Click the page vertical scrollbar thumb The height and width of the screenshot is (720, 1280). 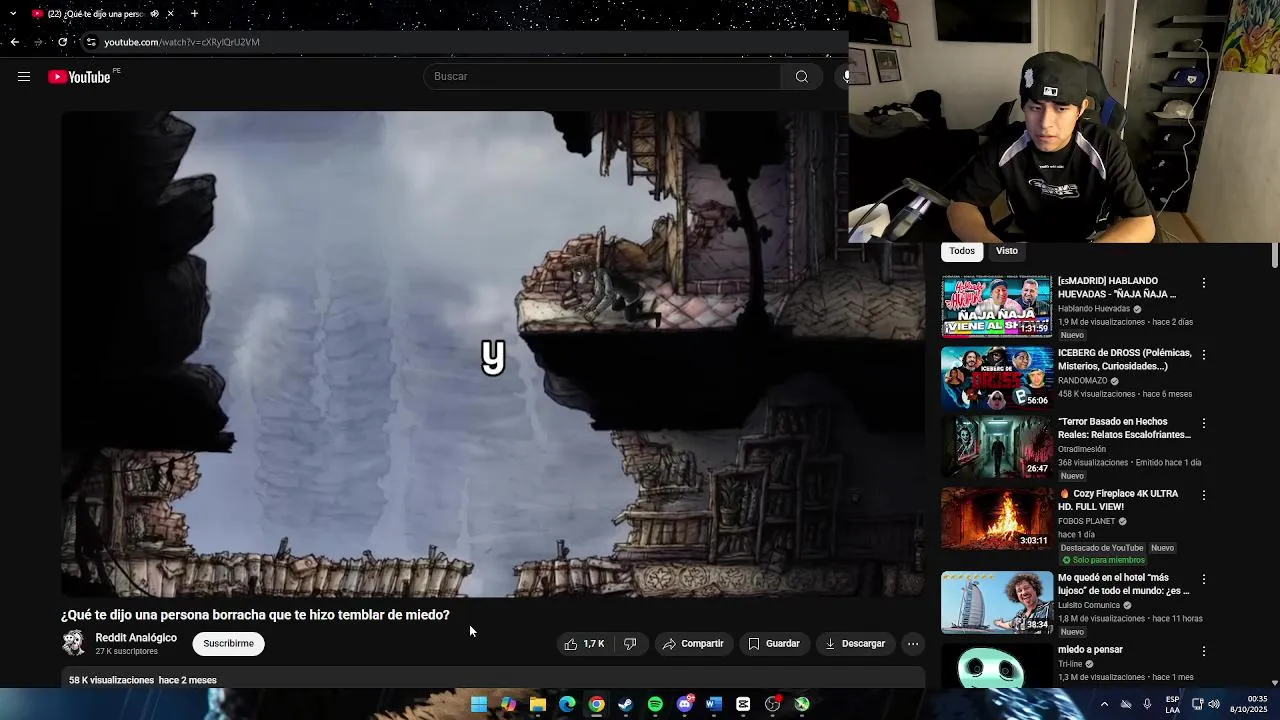pyautogui.click(x=1274, y=256)
